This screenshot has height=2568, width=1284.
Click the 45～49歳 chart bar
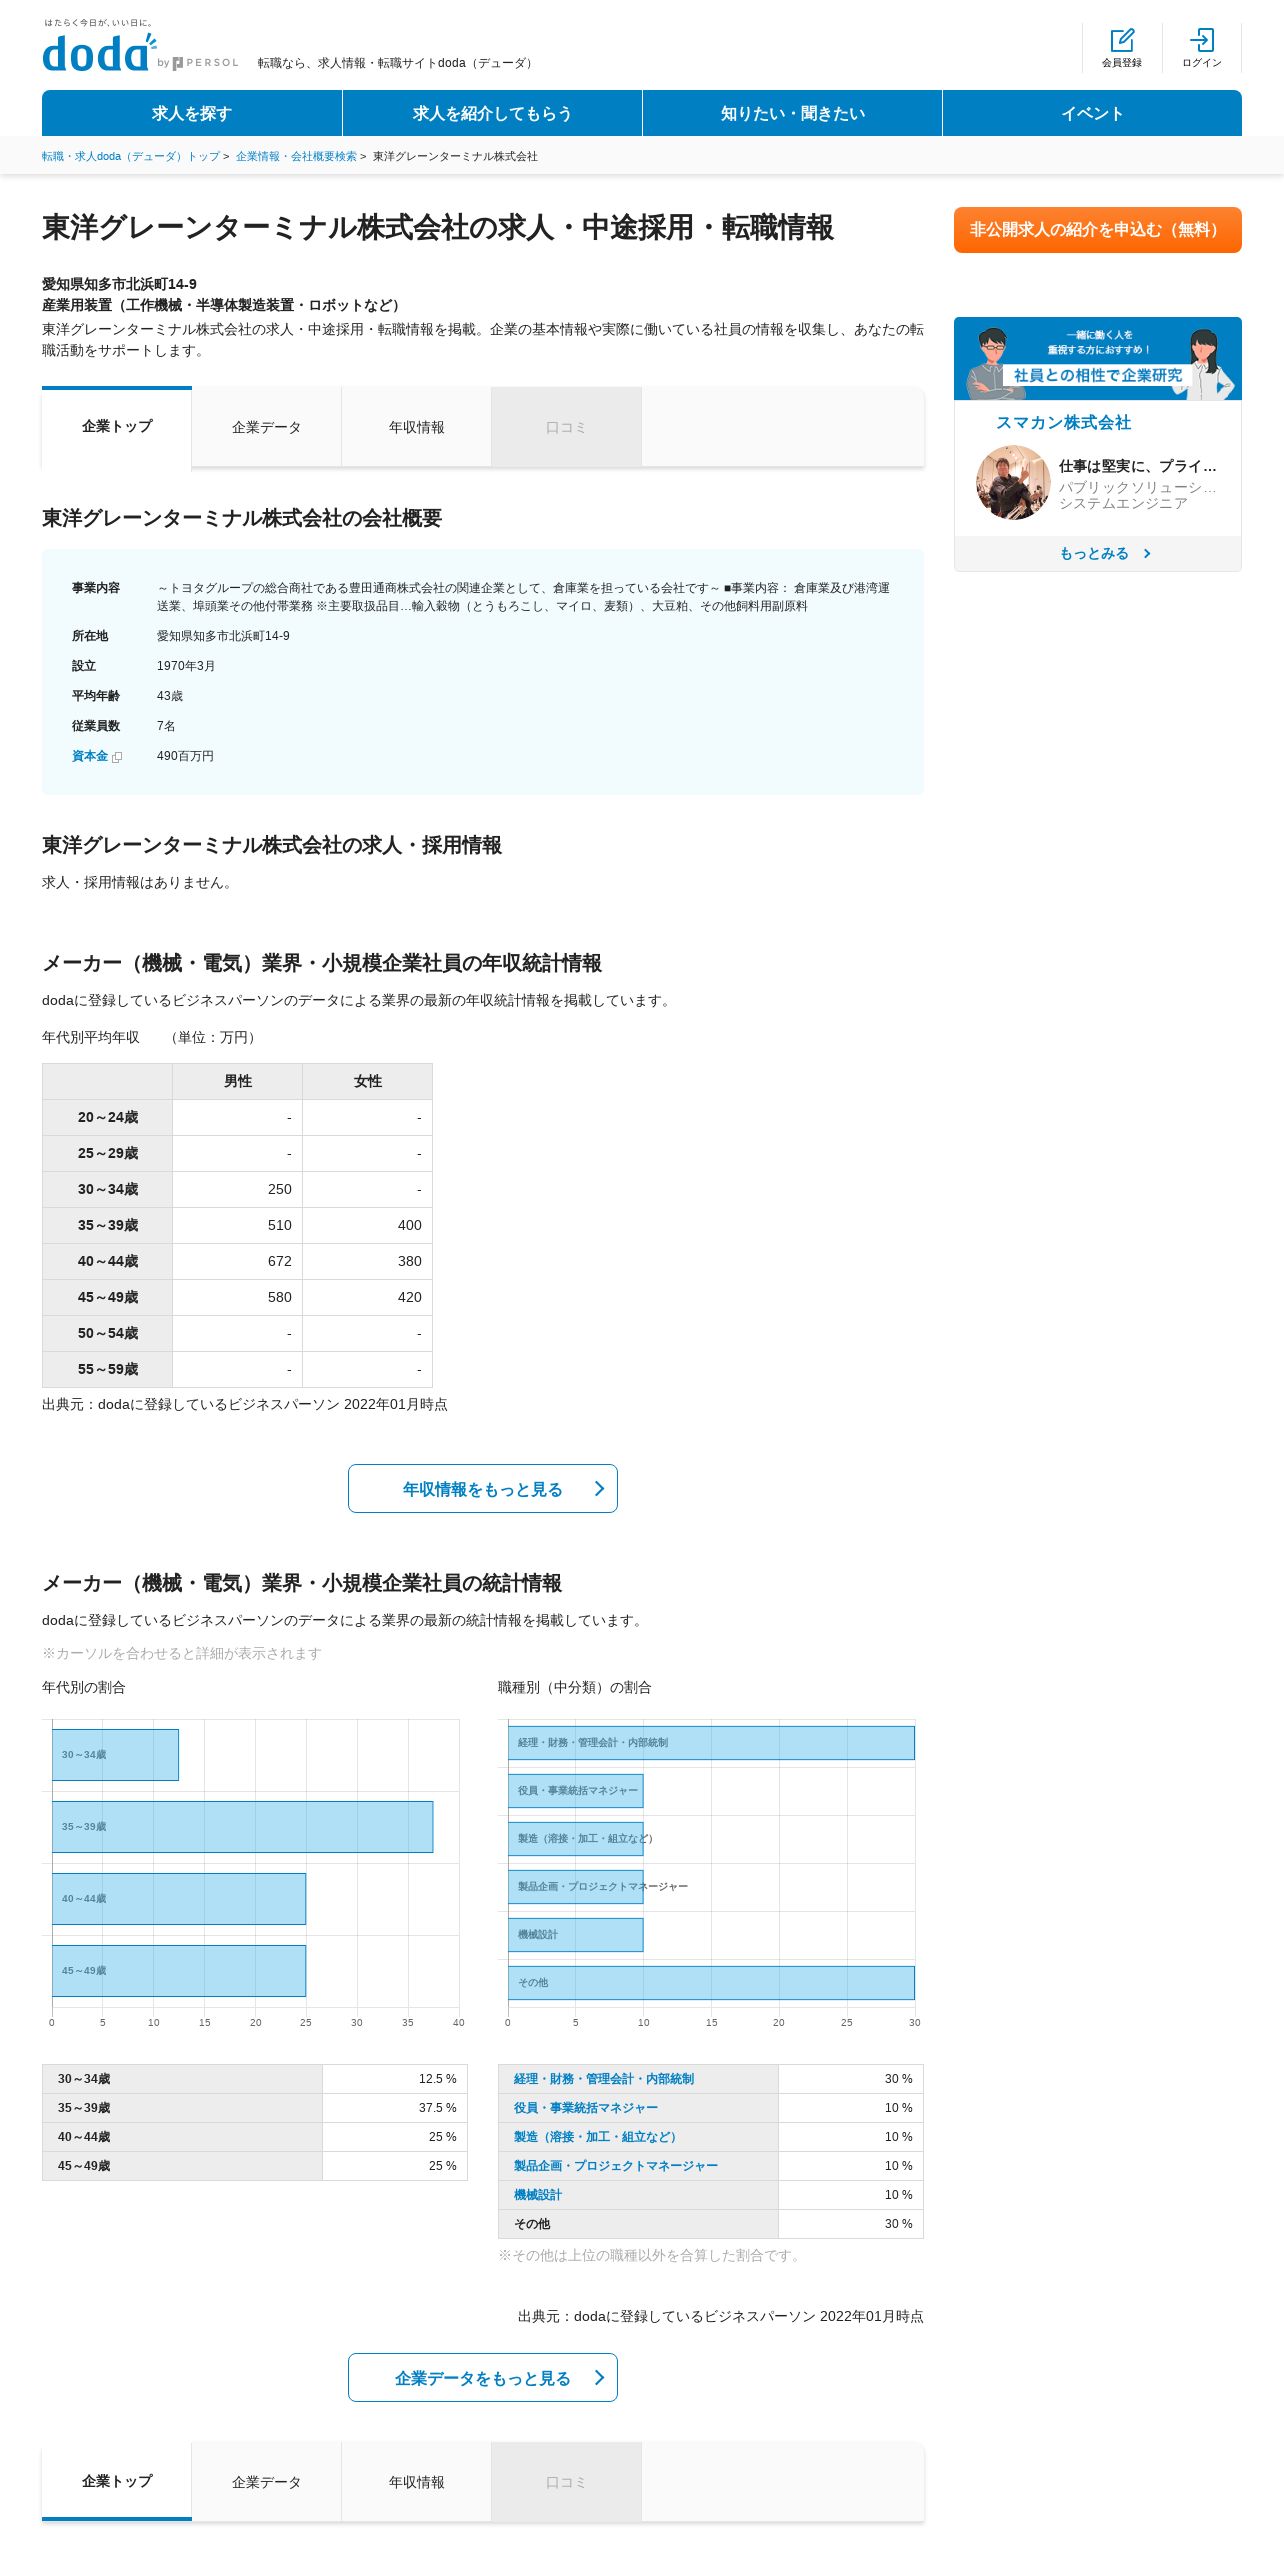coord(179,1970)
